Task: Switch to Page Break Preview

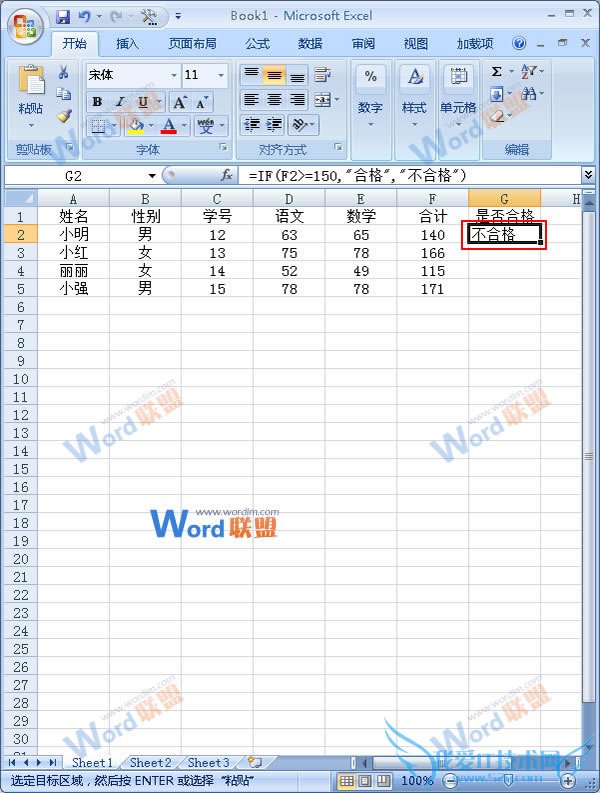Action: (x=383, y=781)
